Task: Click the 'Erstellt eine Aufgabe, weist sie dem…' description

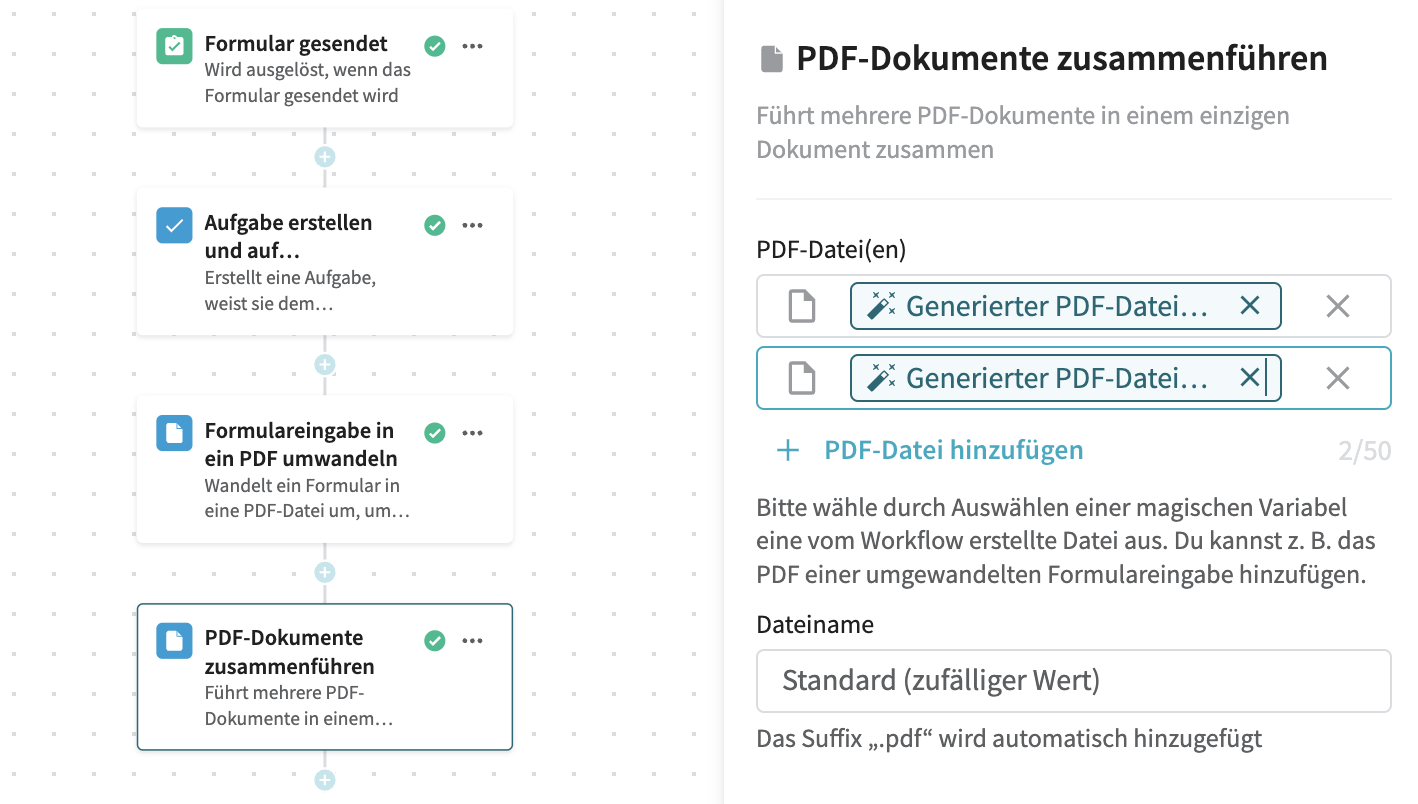Action: point(290,290)
